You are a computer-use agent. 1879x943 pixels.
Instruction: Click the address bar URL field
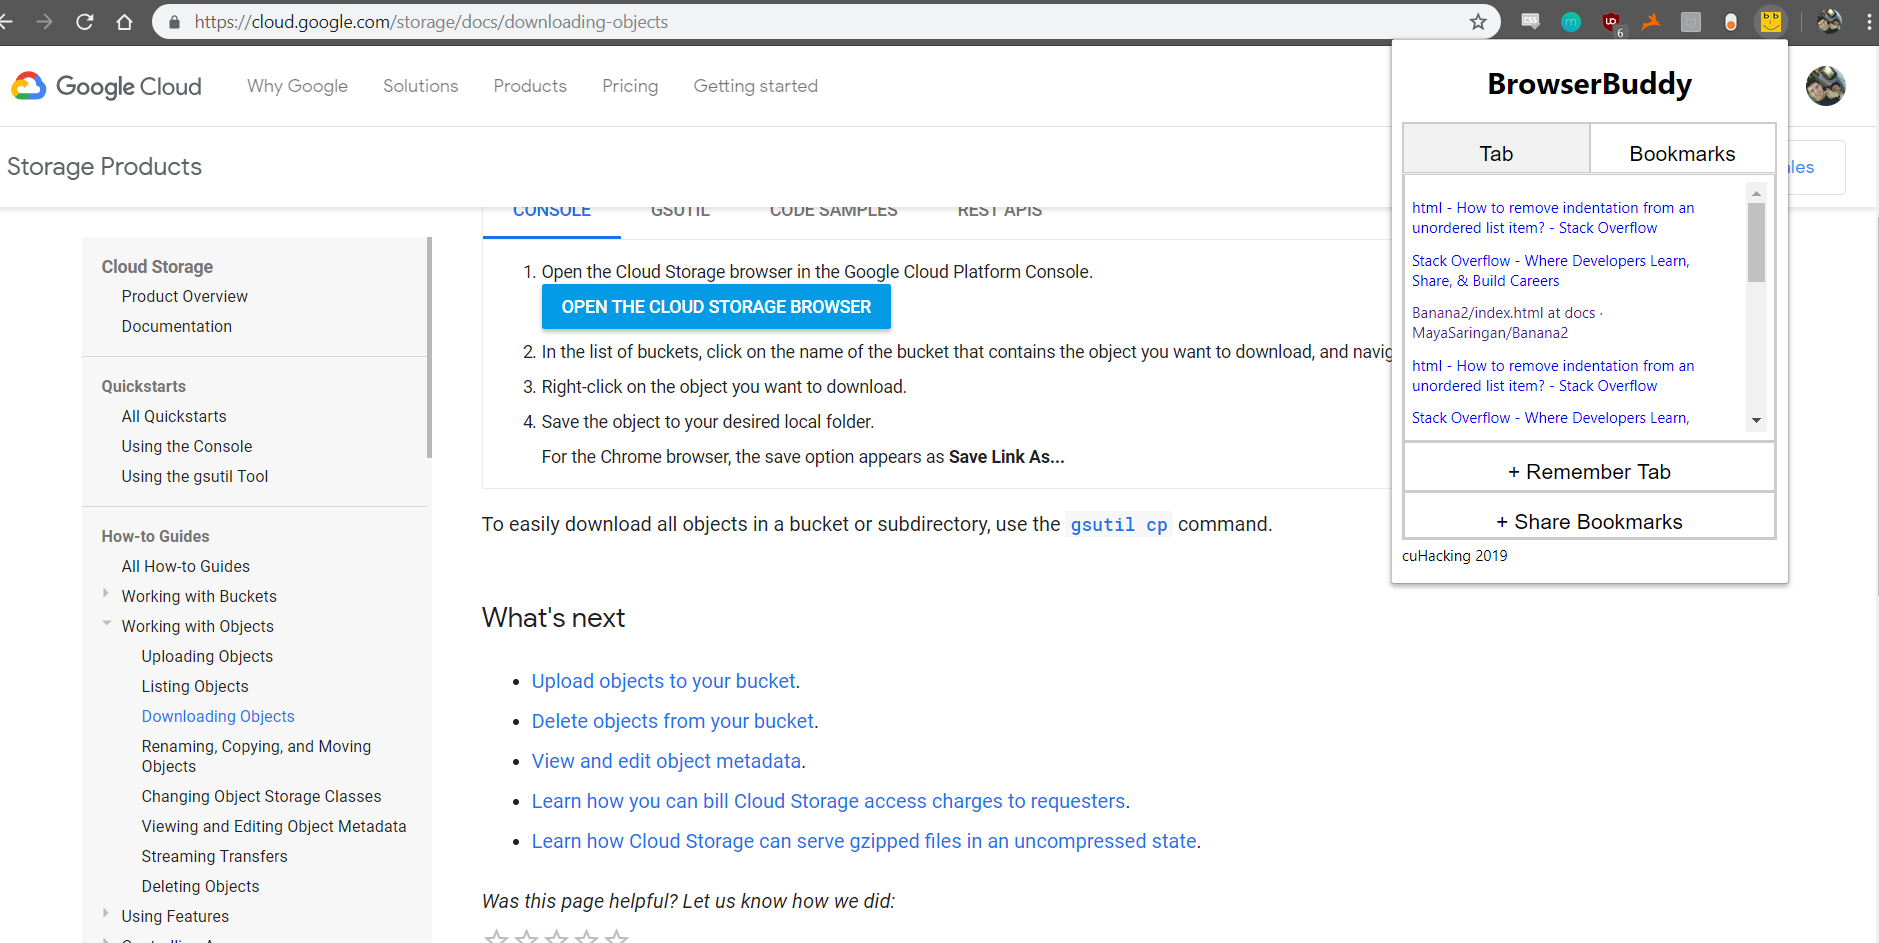tap(825, 22)
